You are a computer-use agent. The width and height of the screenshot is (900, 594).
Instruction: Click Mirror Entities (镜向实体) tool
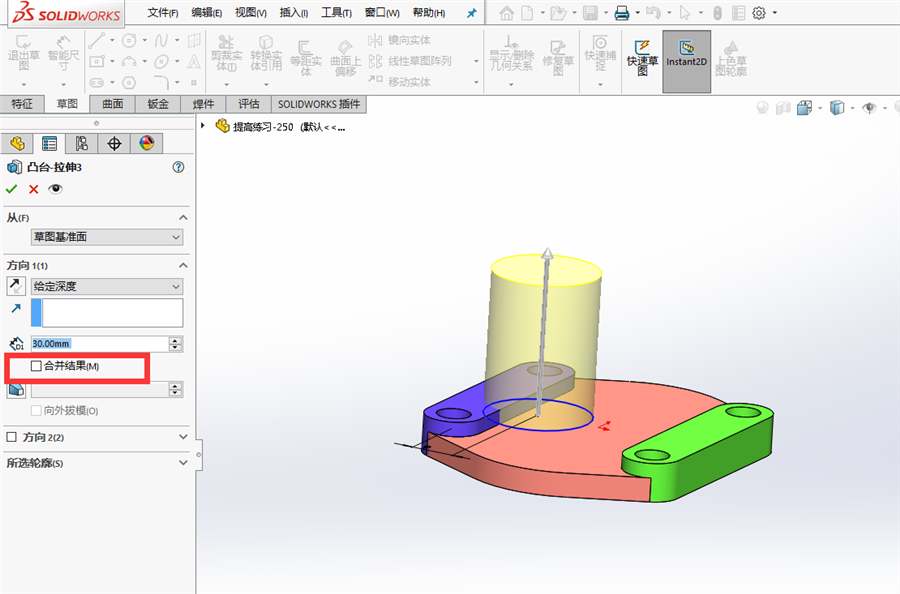399,40
